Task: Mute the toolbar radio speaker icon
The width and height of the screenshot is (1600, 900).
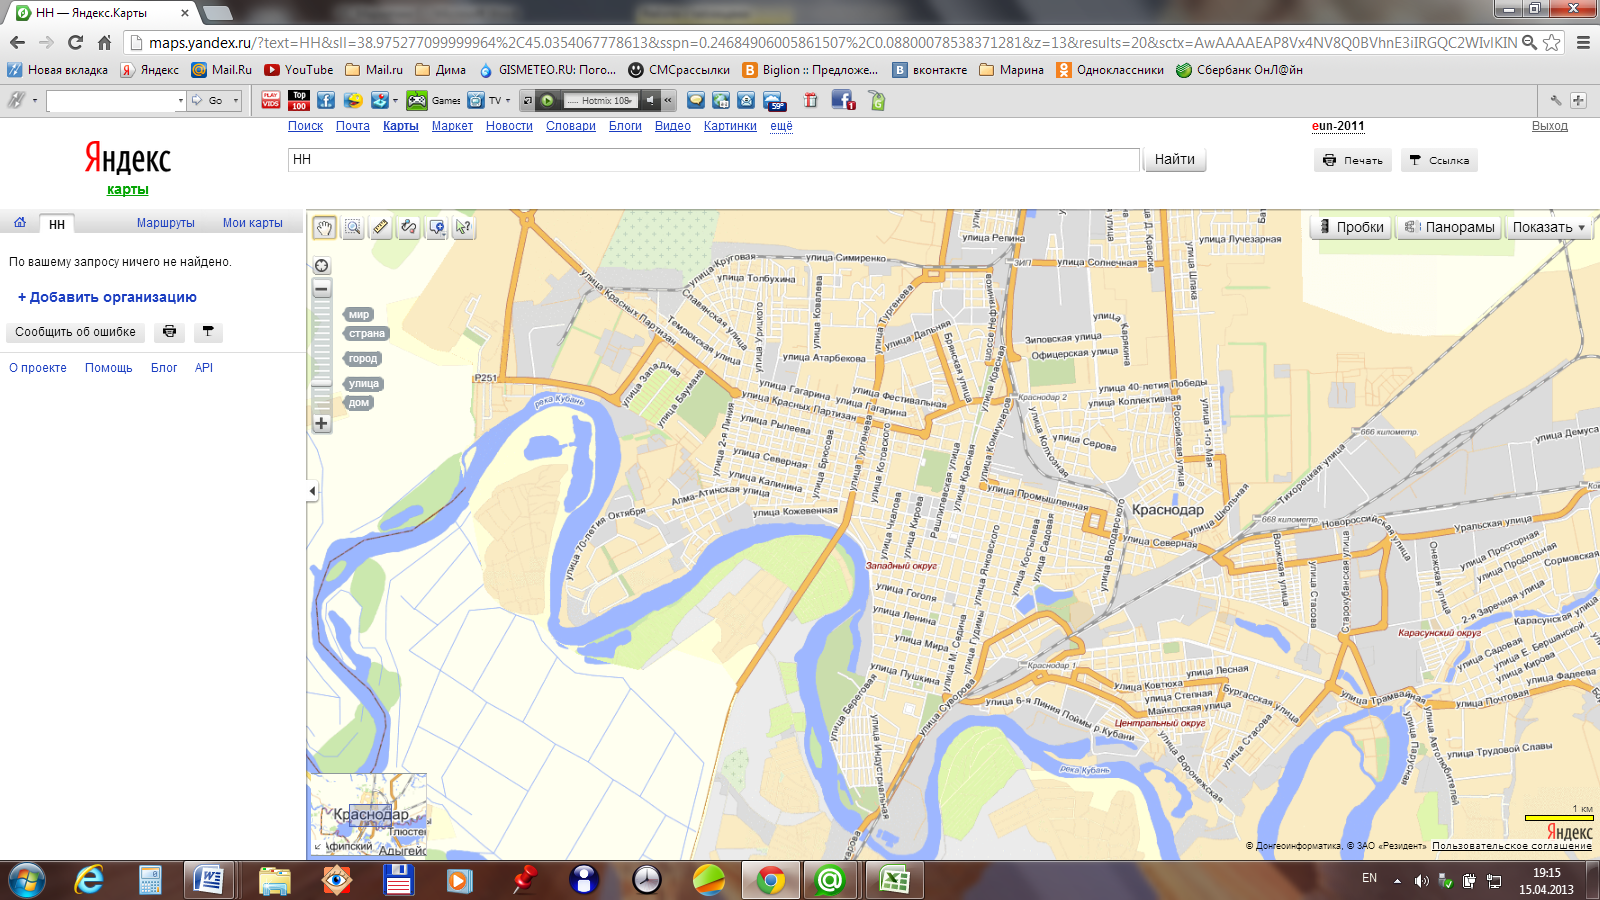Action: coord(650,100)
